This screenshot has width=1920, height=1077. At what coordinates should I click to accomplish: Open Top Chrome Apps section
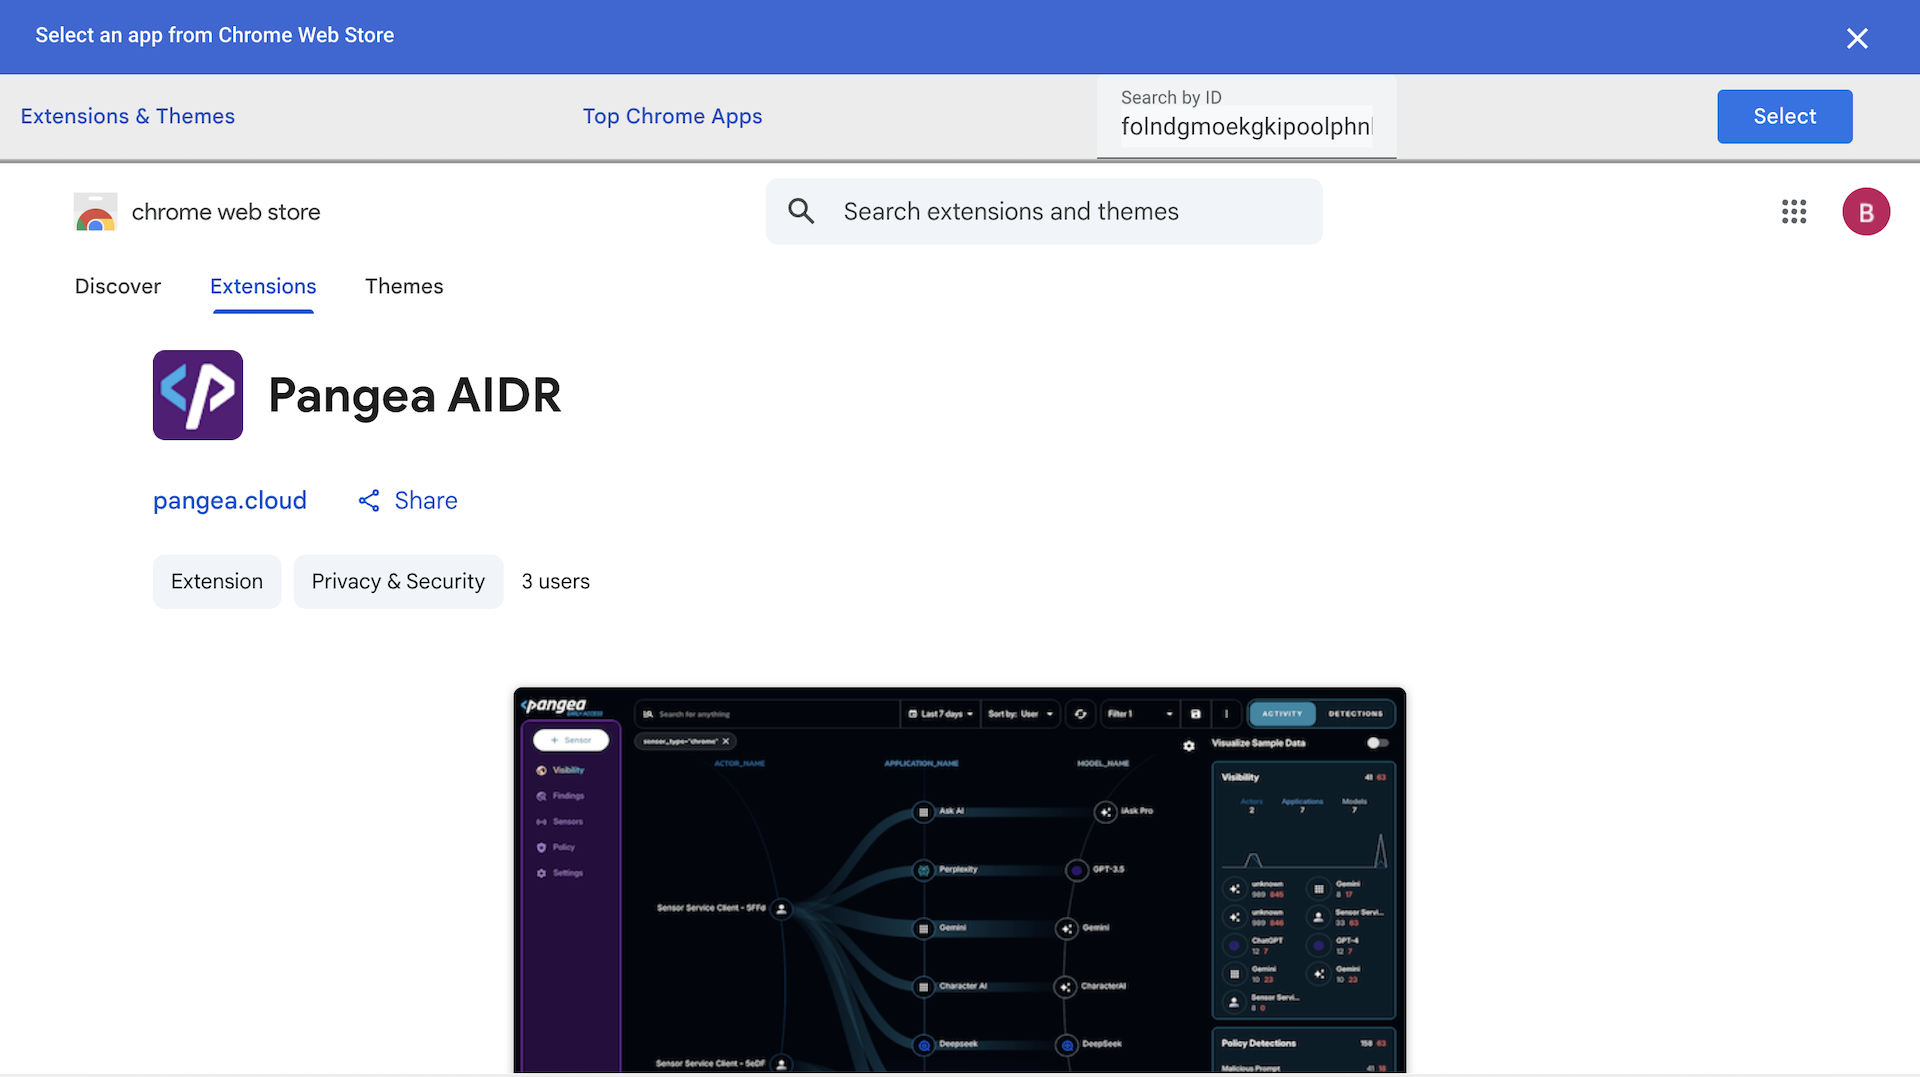pos(672,116)
